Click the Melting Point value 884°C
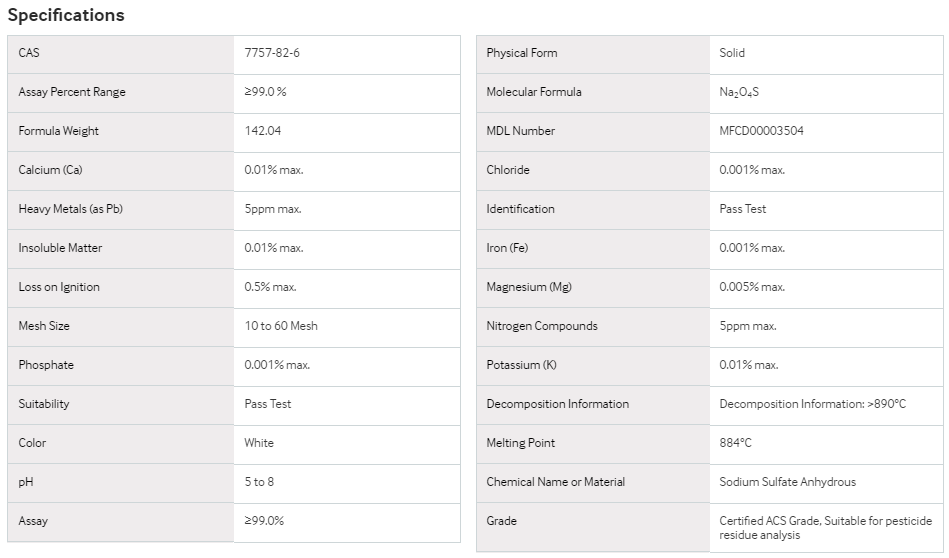The width and height of the screenshot is (949, 558). [x=735, y=443]
